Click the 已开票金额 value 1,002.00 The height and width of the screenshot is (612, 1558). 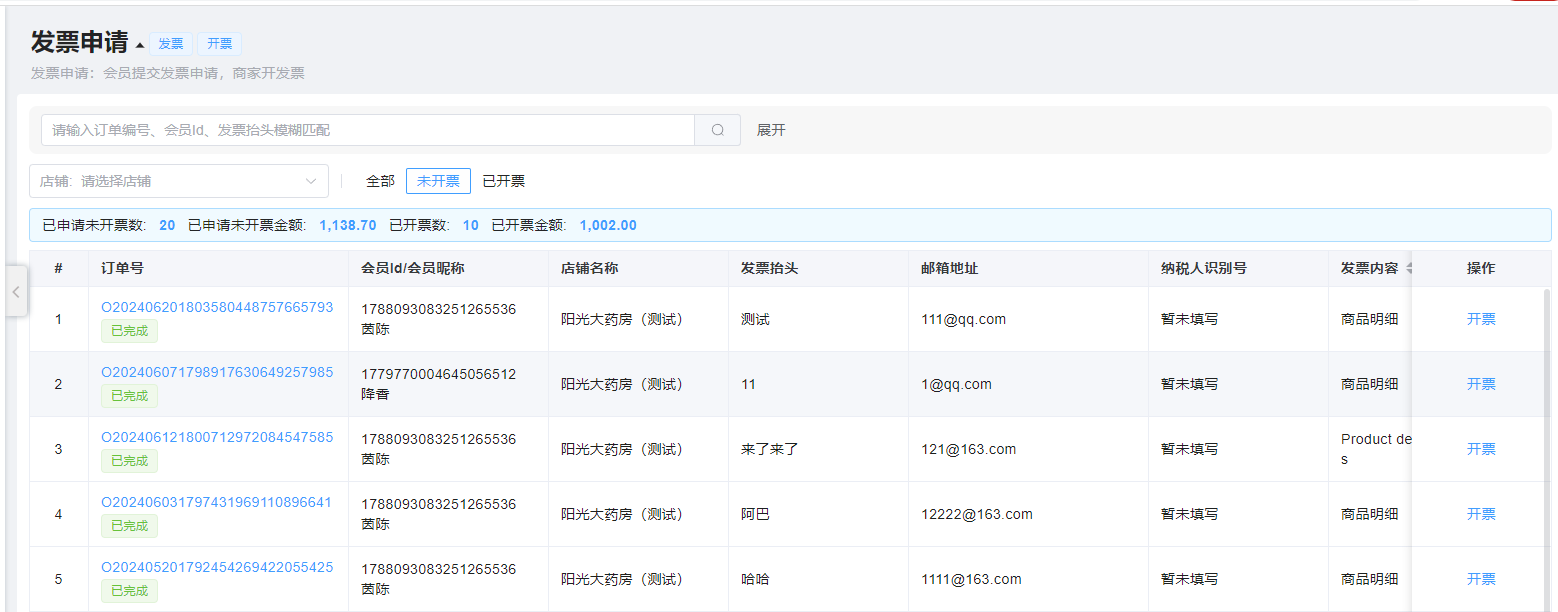608,225
